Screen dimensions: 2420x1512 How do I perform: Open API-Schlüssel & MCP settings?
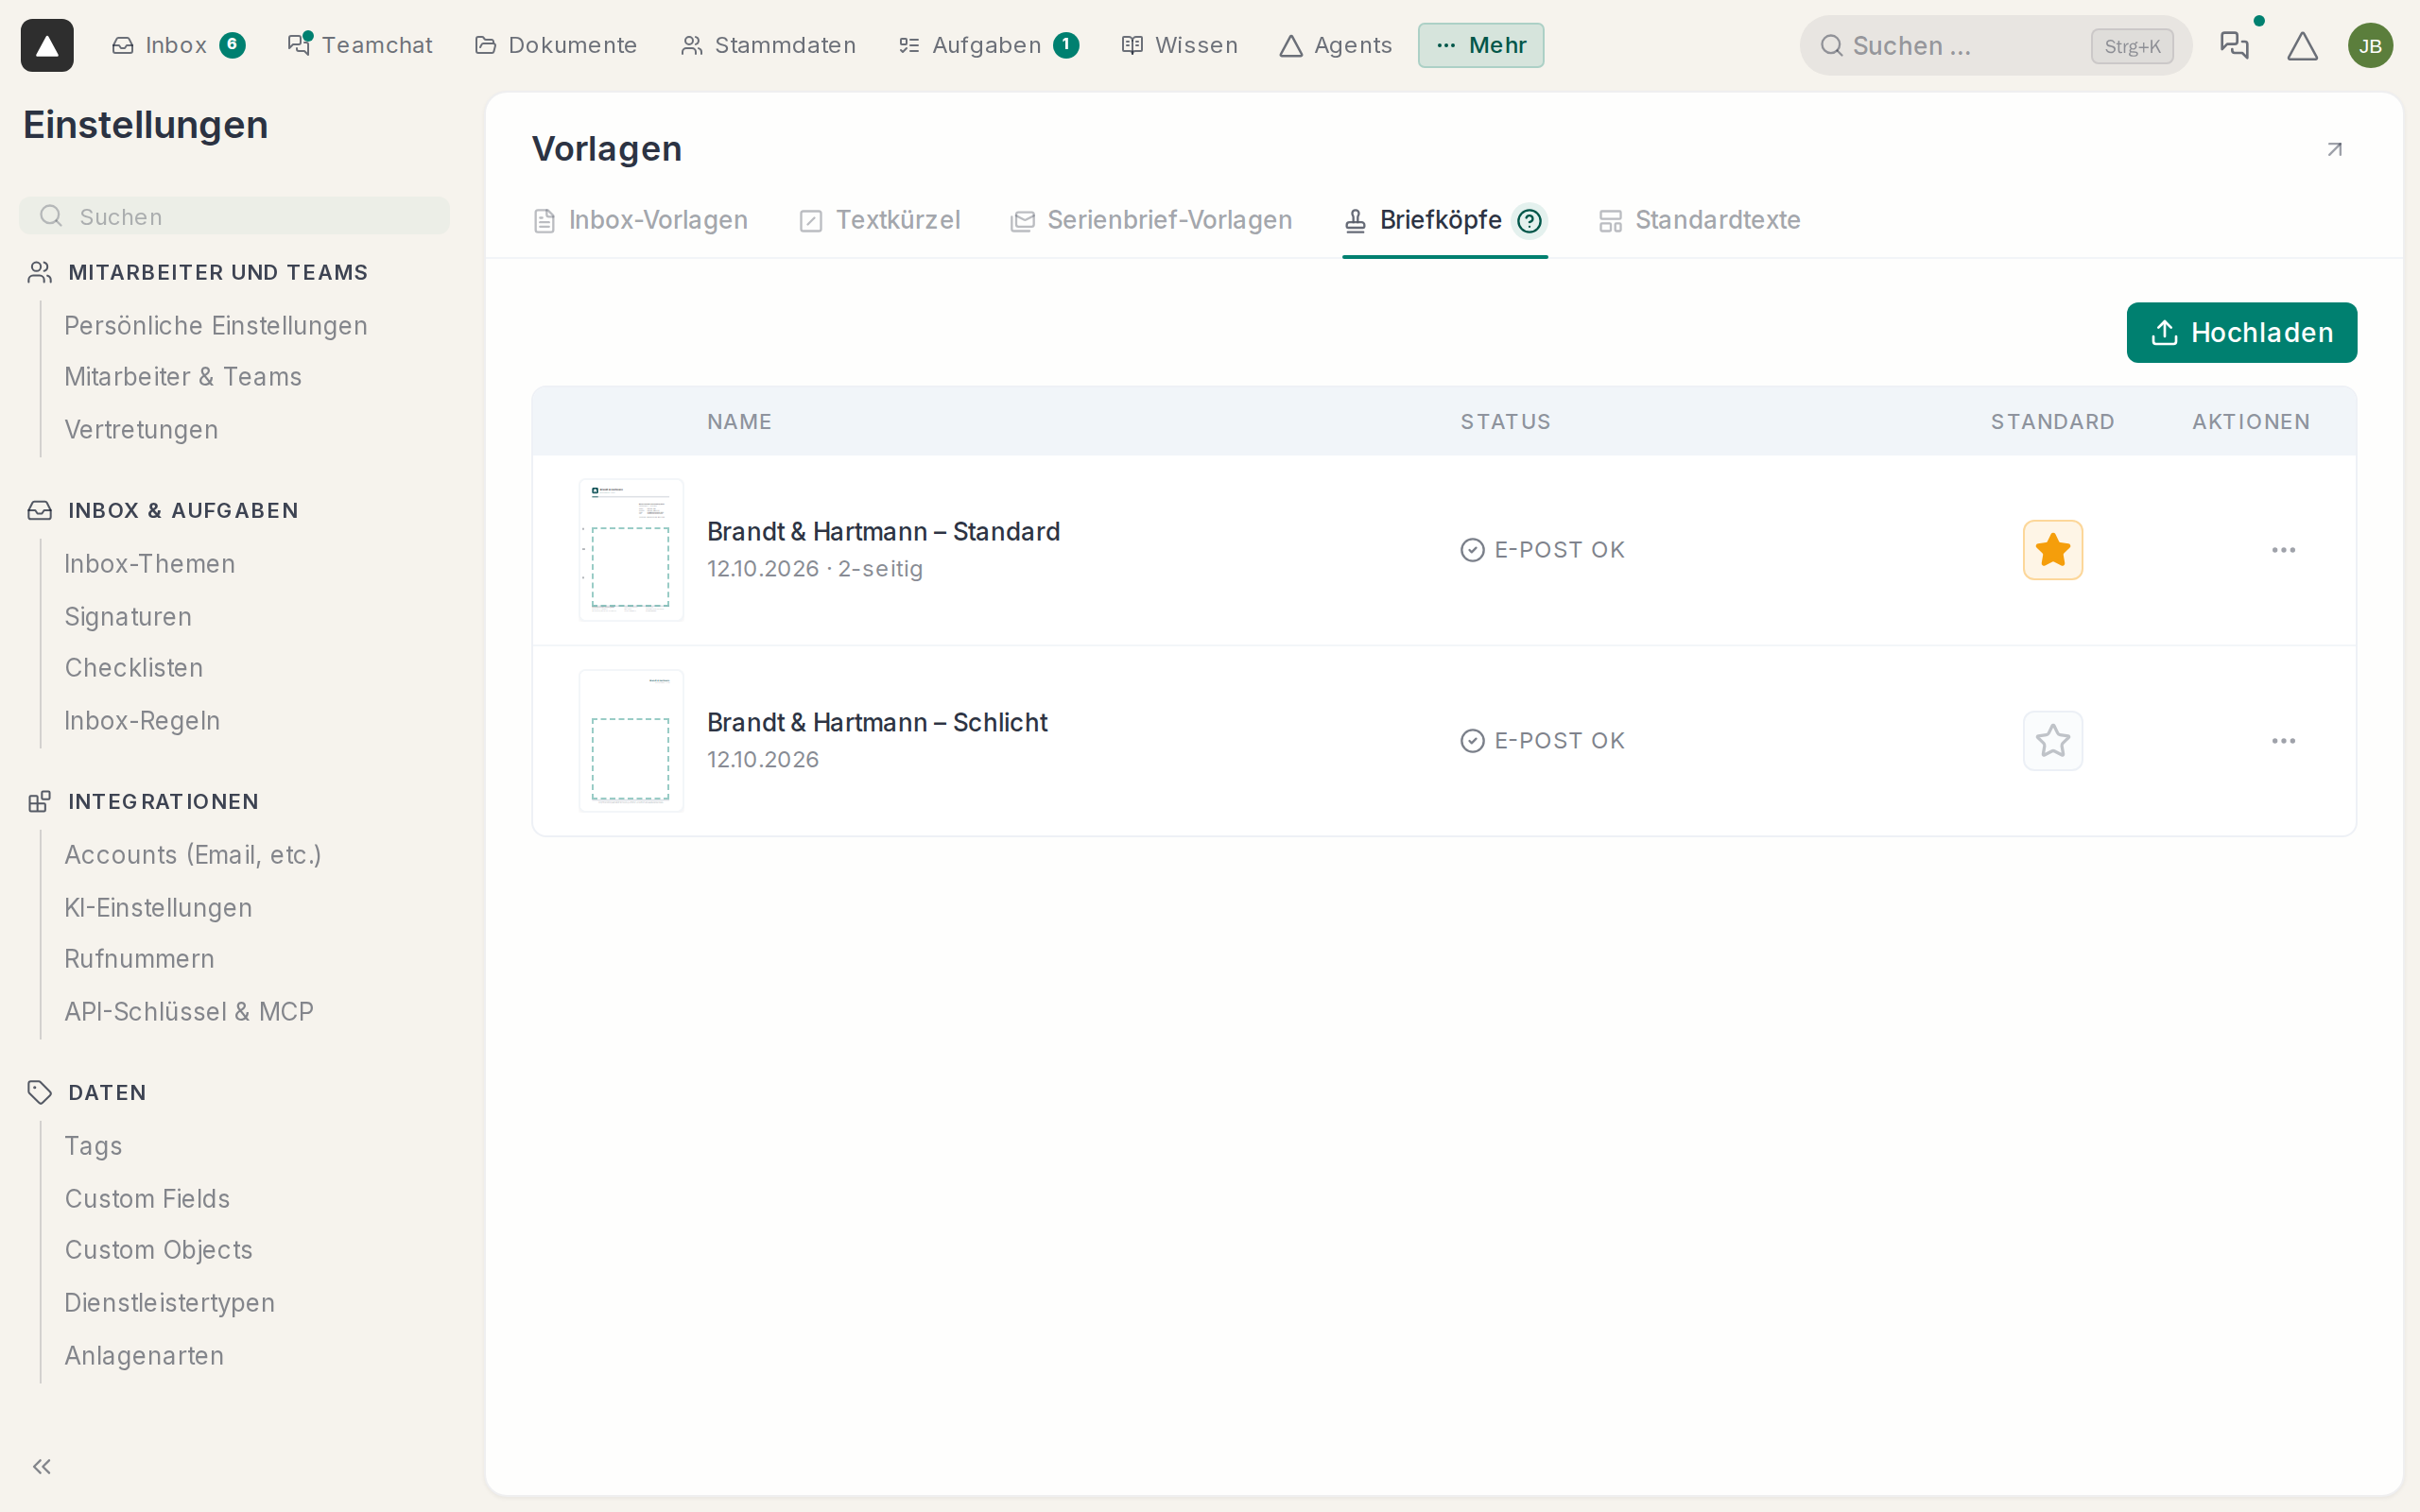(189, 1012)
